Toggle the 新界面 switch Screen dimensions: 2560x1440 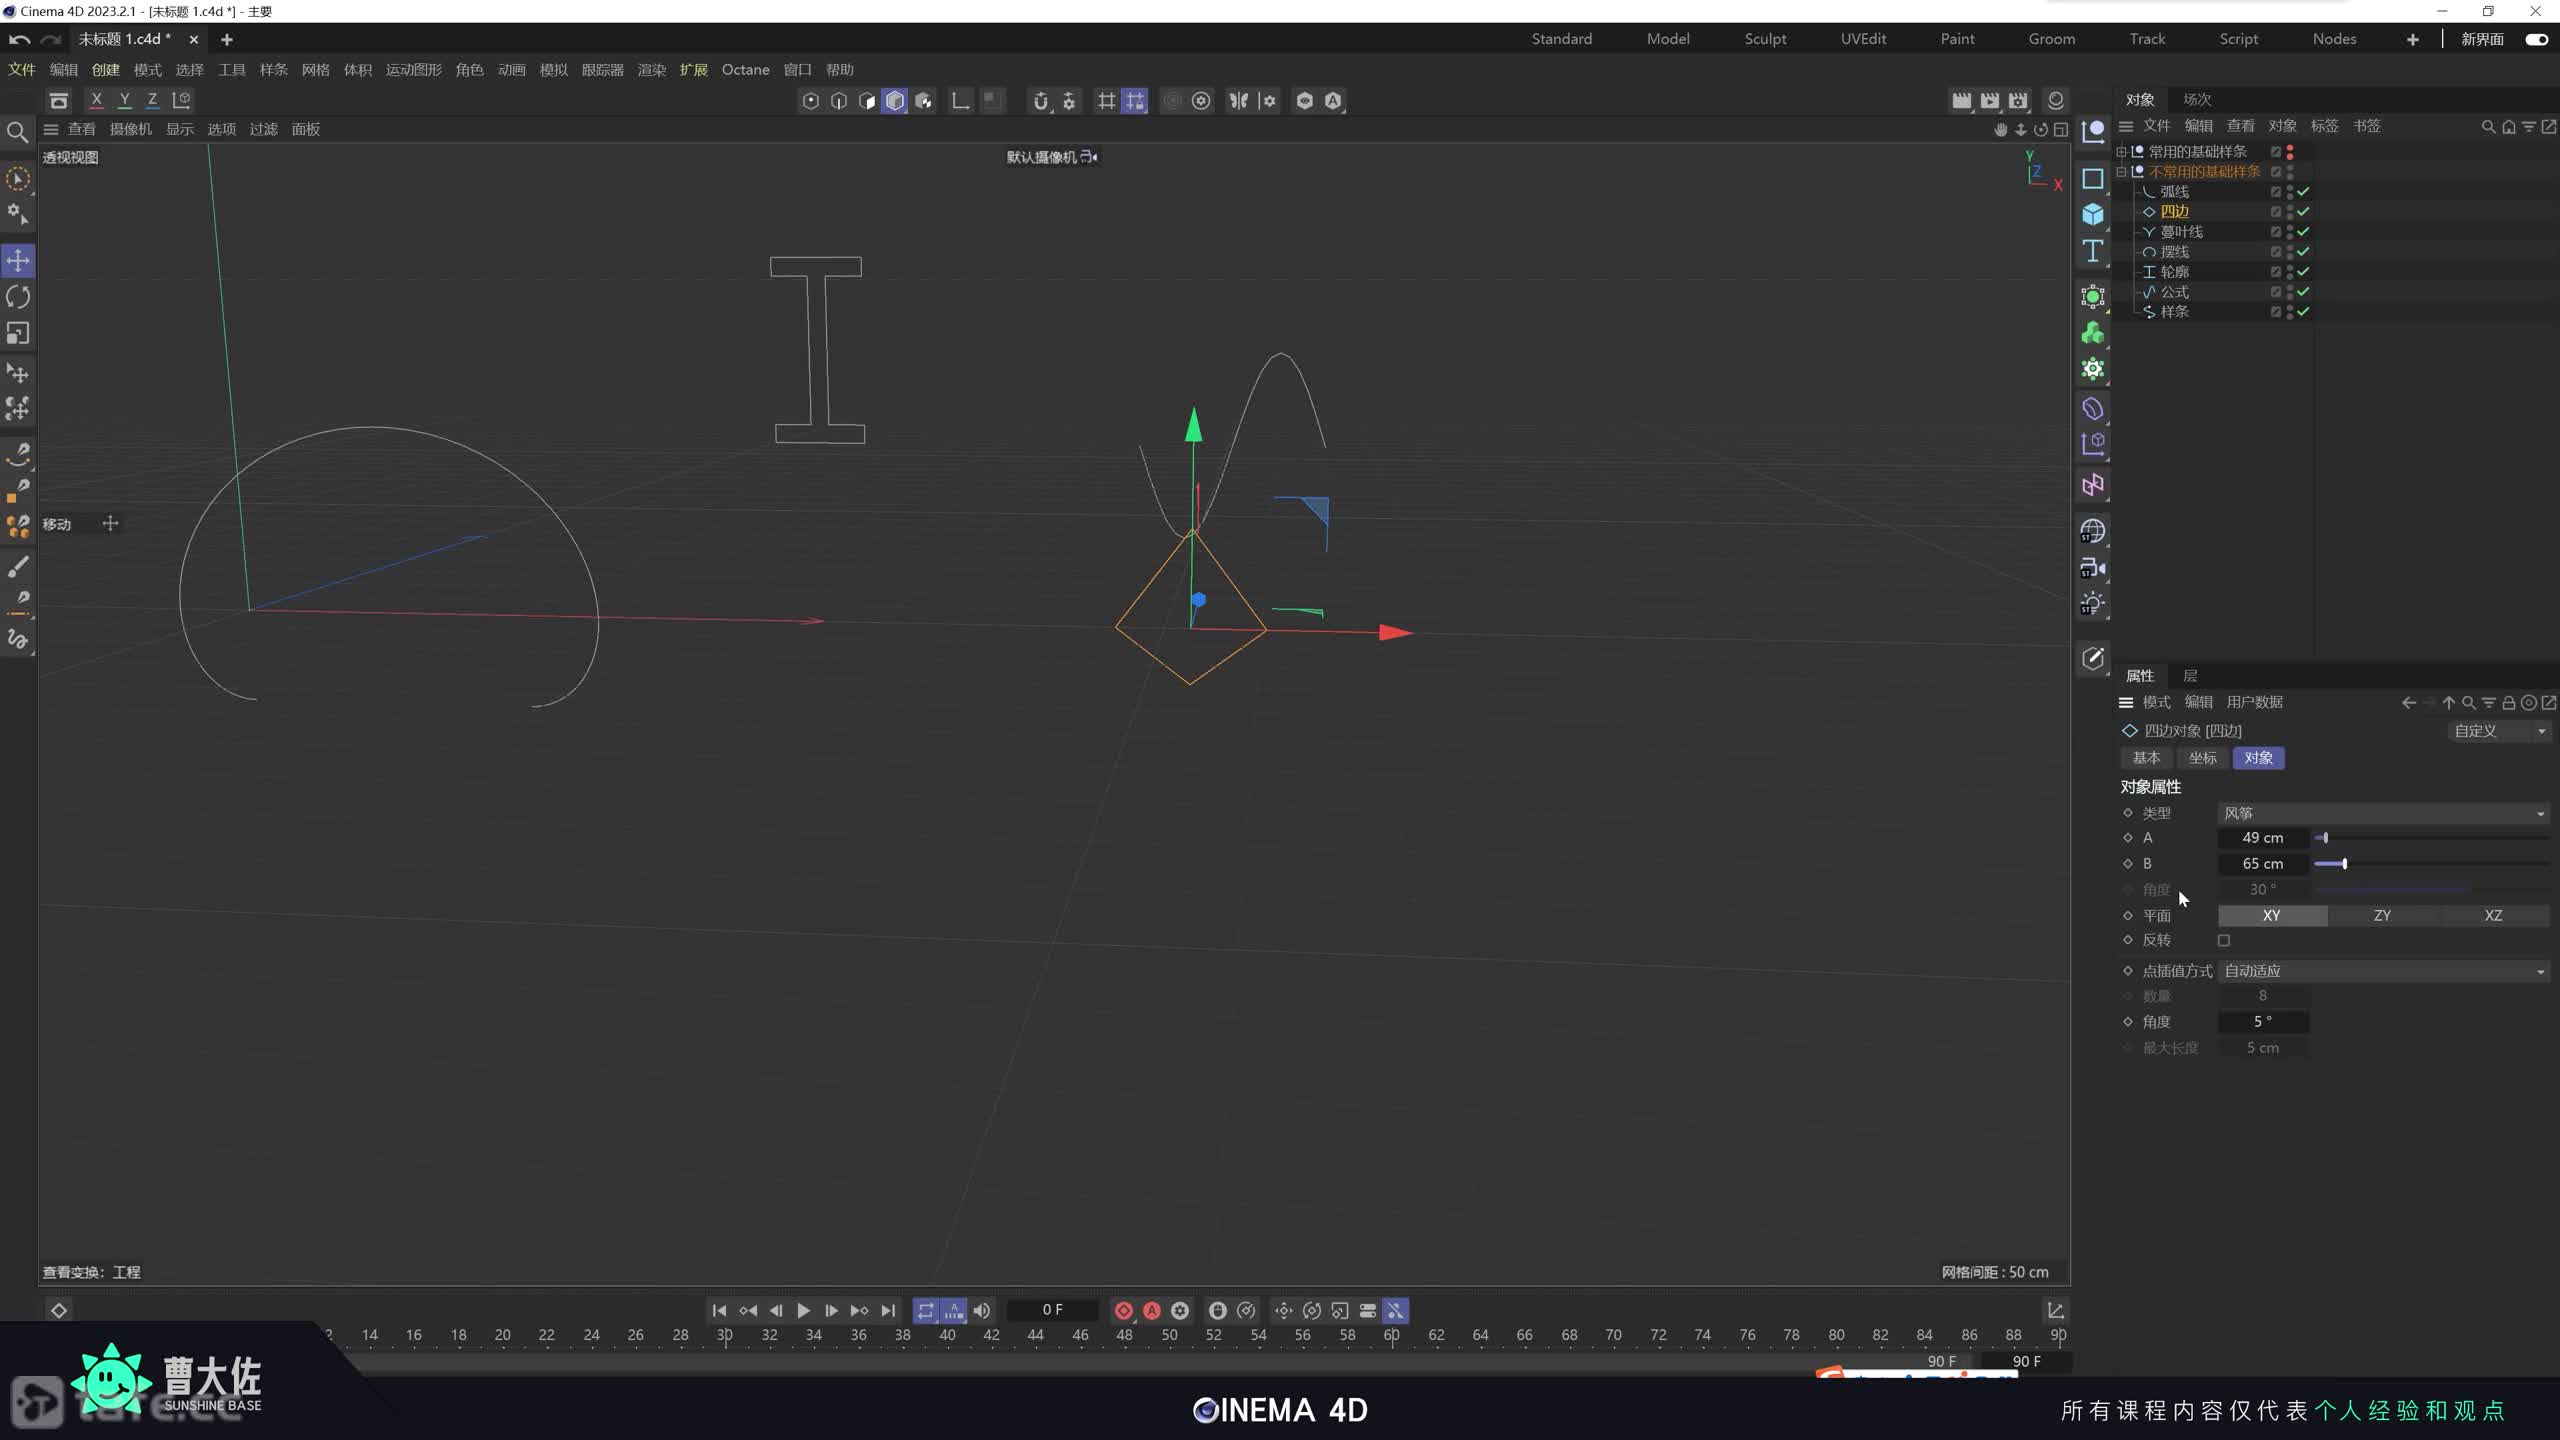click(2536, 39)
